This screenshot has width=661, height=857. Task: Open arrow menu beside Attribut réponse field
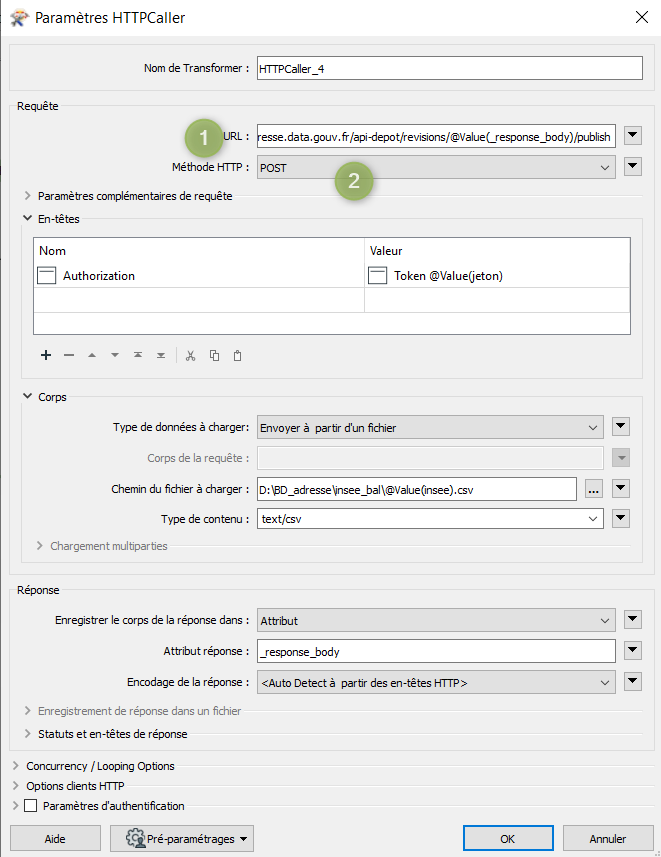click(x=633, y=650)
